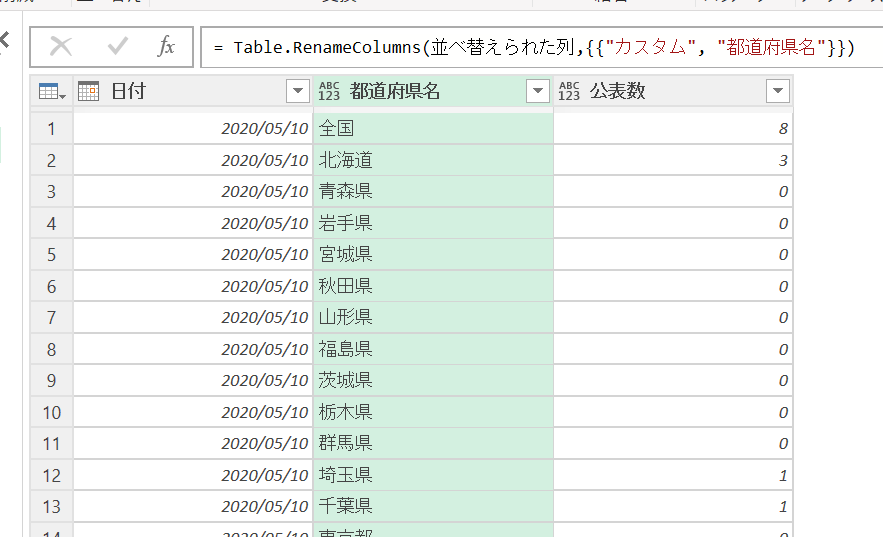The width and height of the screenshot is (883, 537).
Task: Collapse the queries pane with the chevron
Action: coord(5,40)
